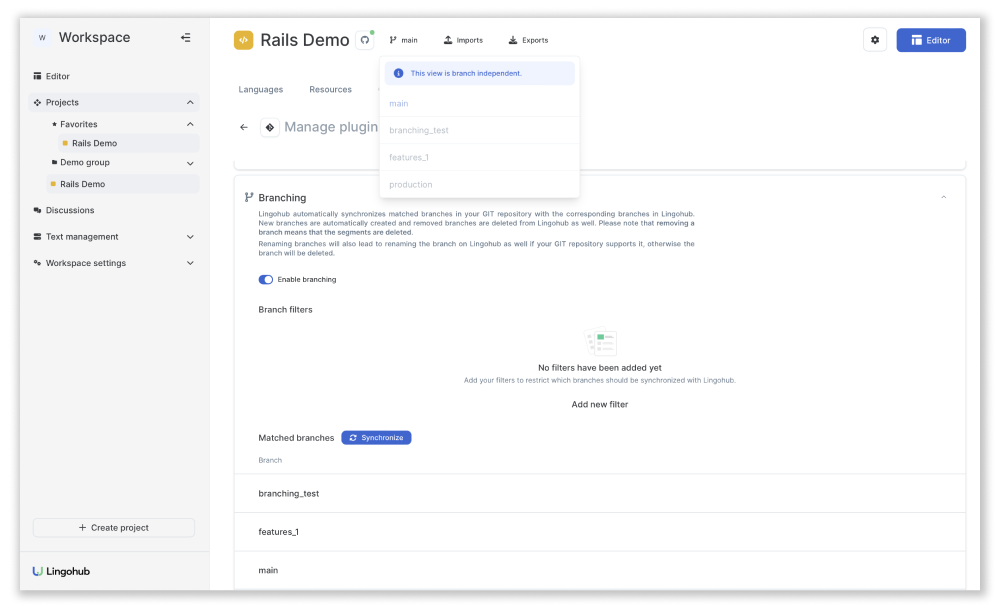Click the orange Rails Demo project icon
Screen dimensions: 1000x608
pyautogui.click(x=243, y=40)
